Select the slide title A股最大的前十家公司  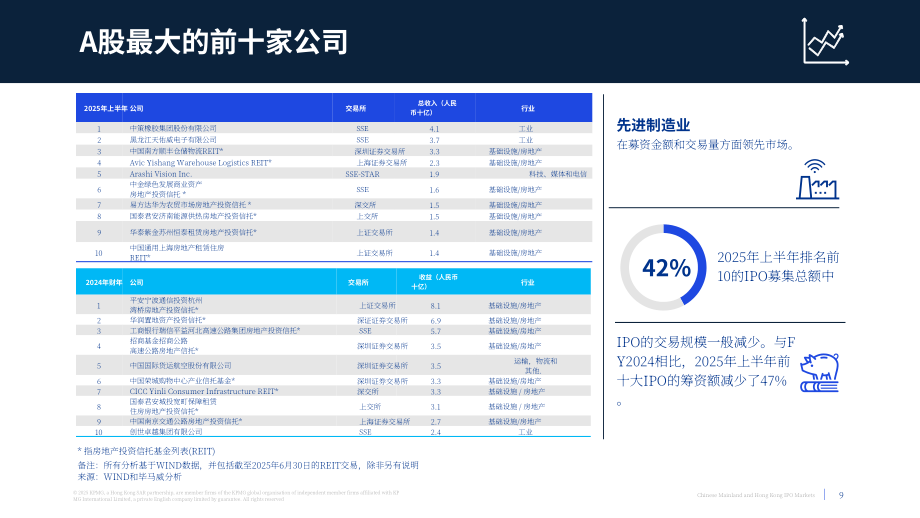tap(214, 42)
